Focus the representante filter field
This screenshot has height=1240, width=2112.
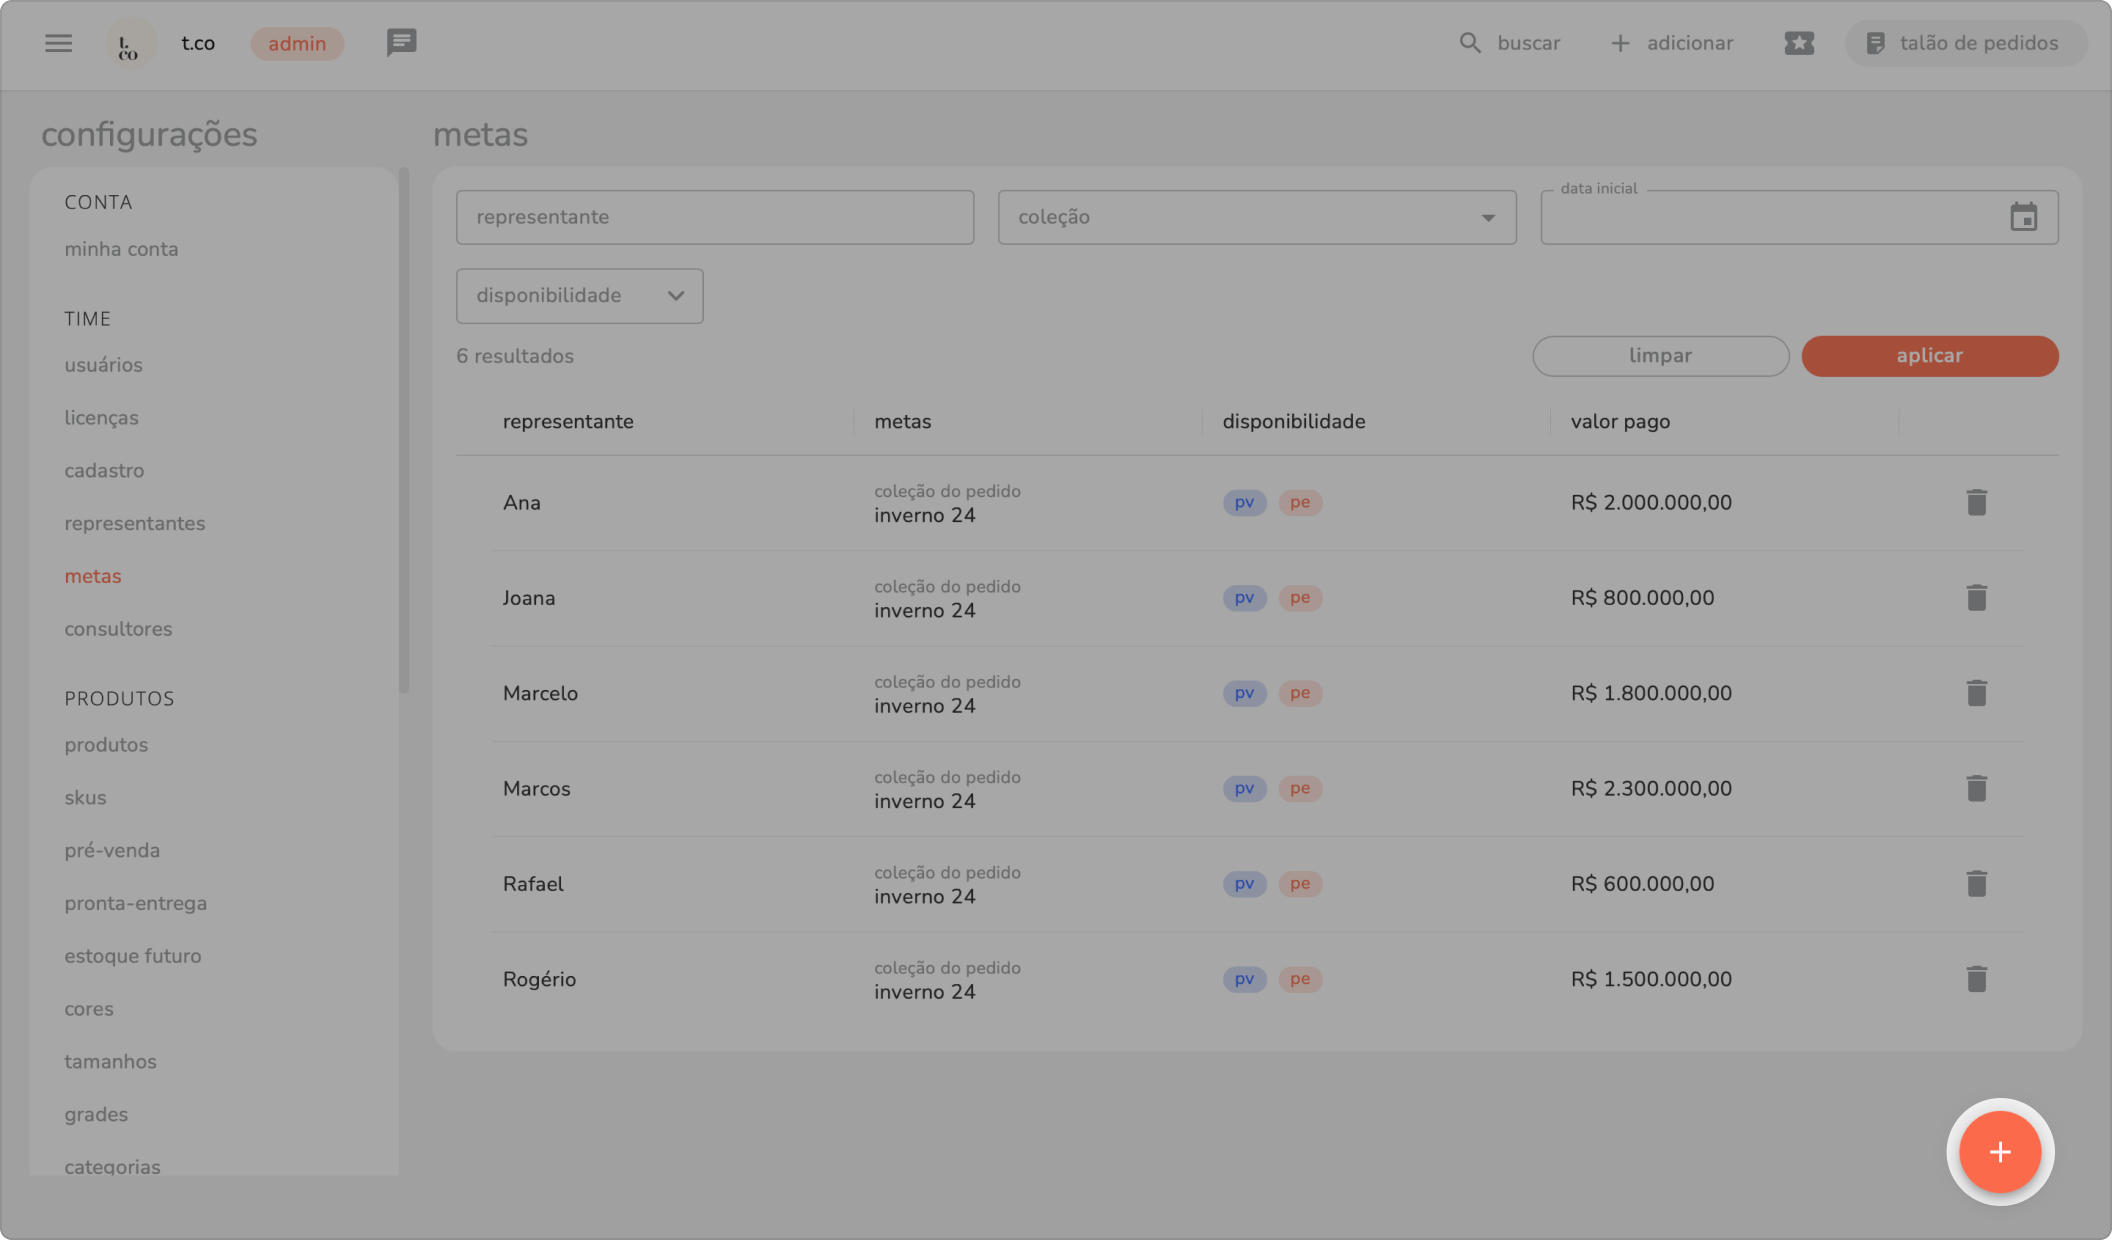714,217
